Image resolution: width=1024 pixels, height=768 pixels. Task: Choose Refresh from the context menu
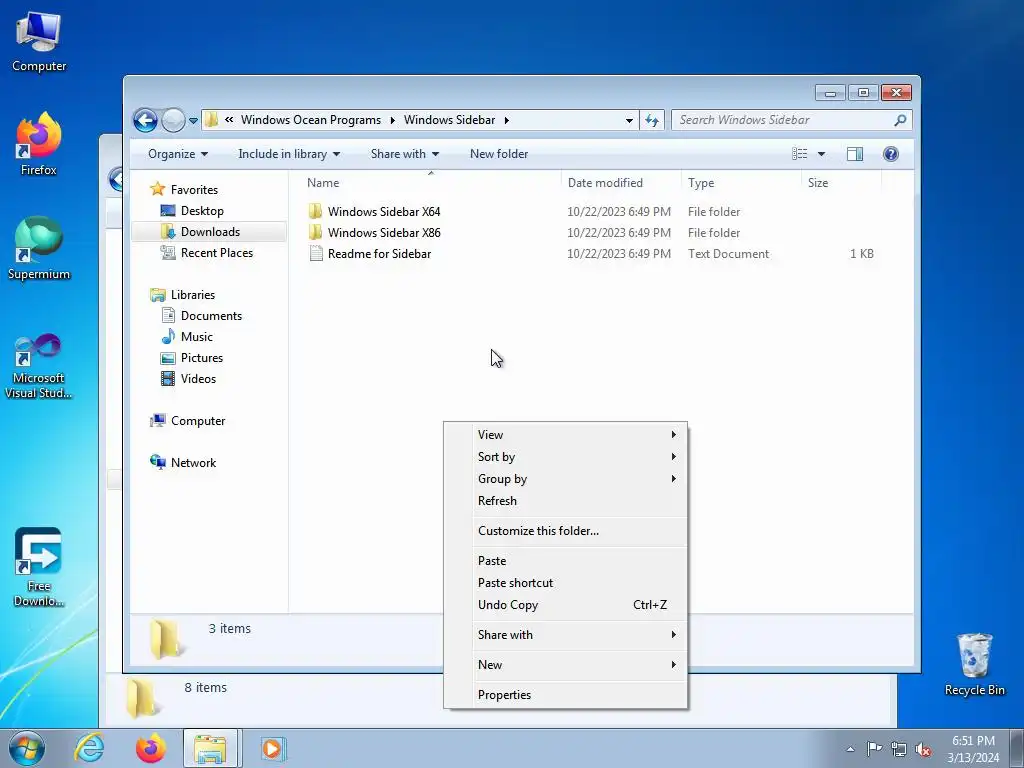coord(566,501)
